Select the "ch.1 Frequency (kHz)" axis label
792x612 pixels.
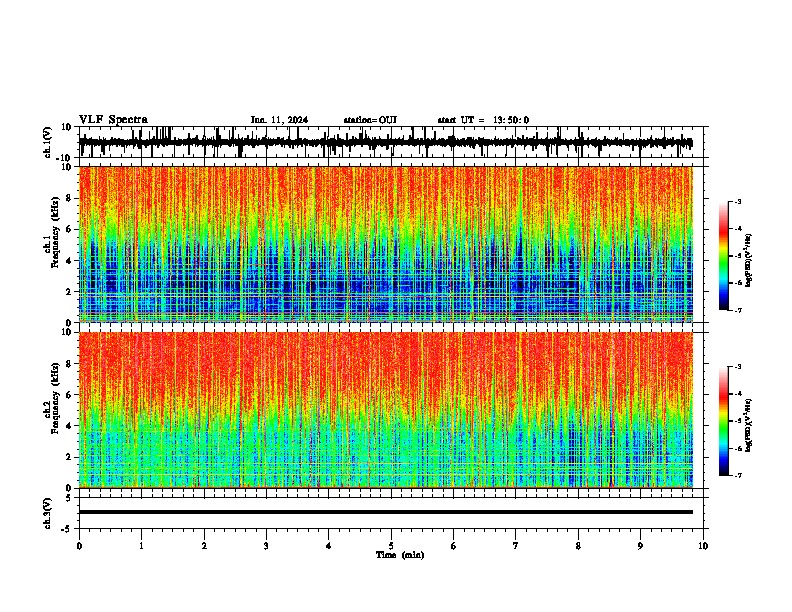(52, 232)
